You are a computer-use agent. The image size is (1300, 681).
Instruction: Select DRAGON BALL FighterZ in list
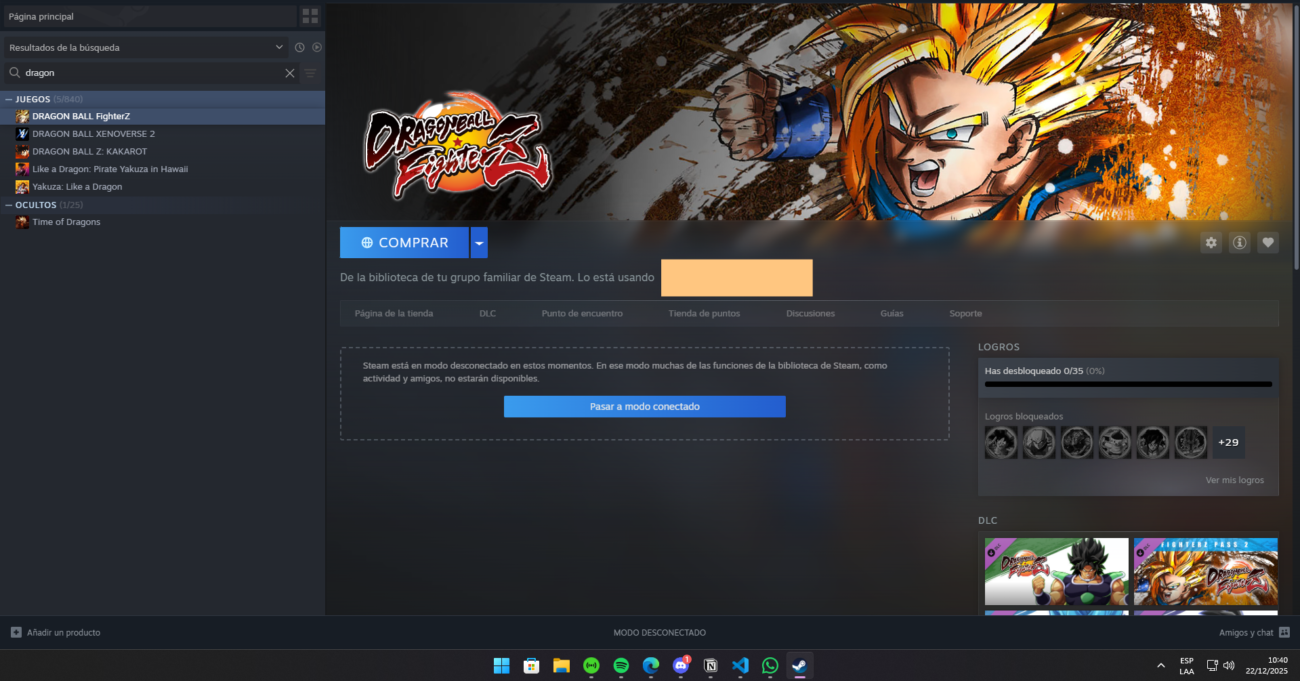(x=163, y=116)
